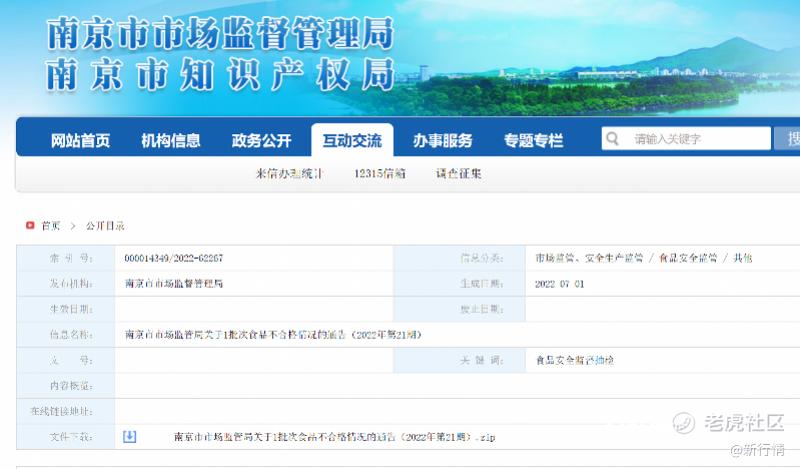Click the category value 市场监管、安全生产监管
Screen dimensions: 800x469
coord(589,258)
